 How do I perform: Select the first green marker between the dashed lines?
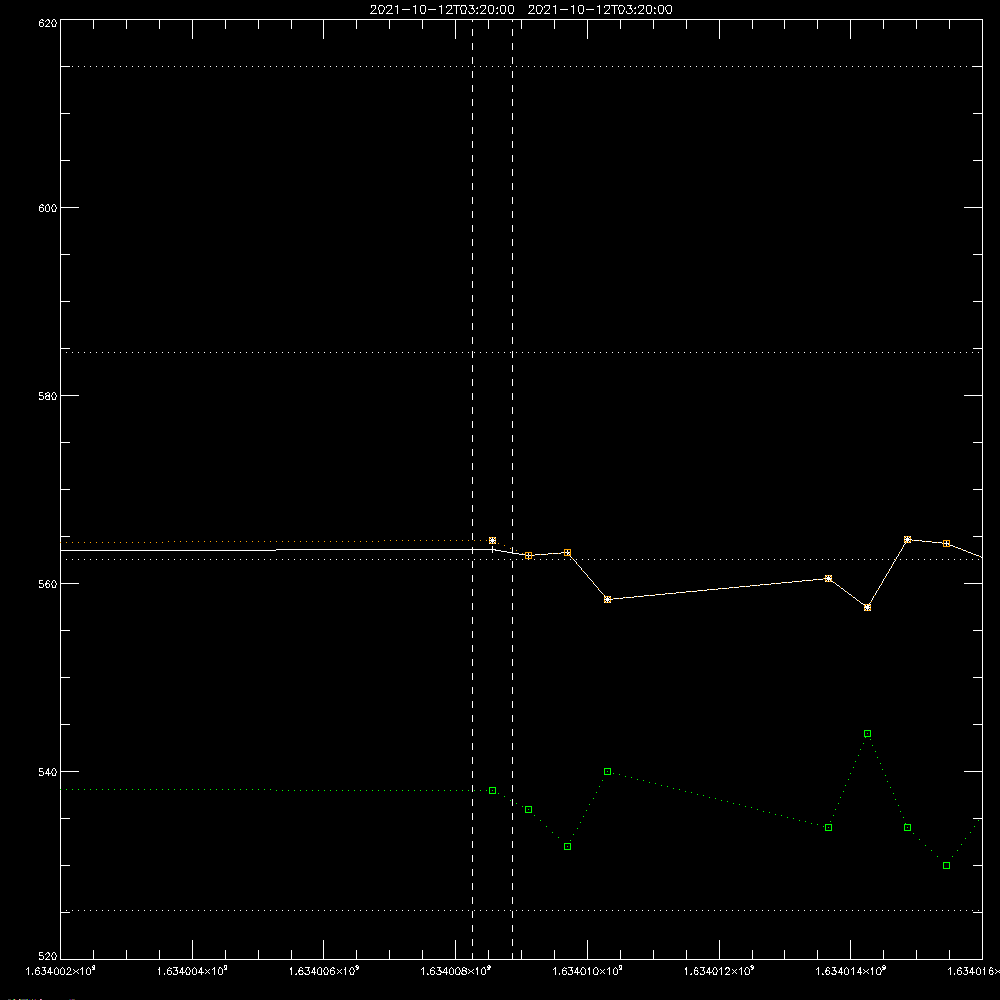[x=492, y=791]
